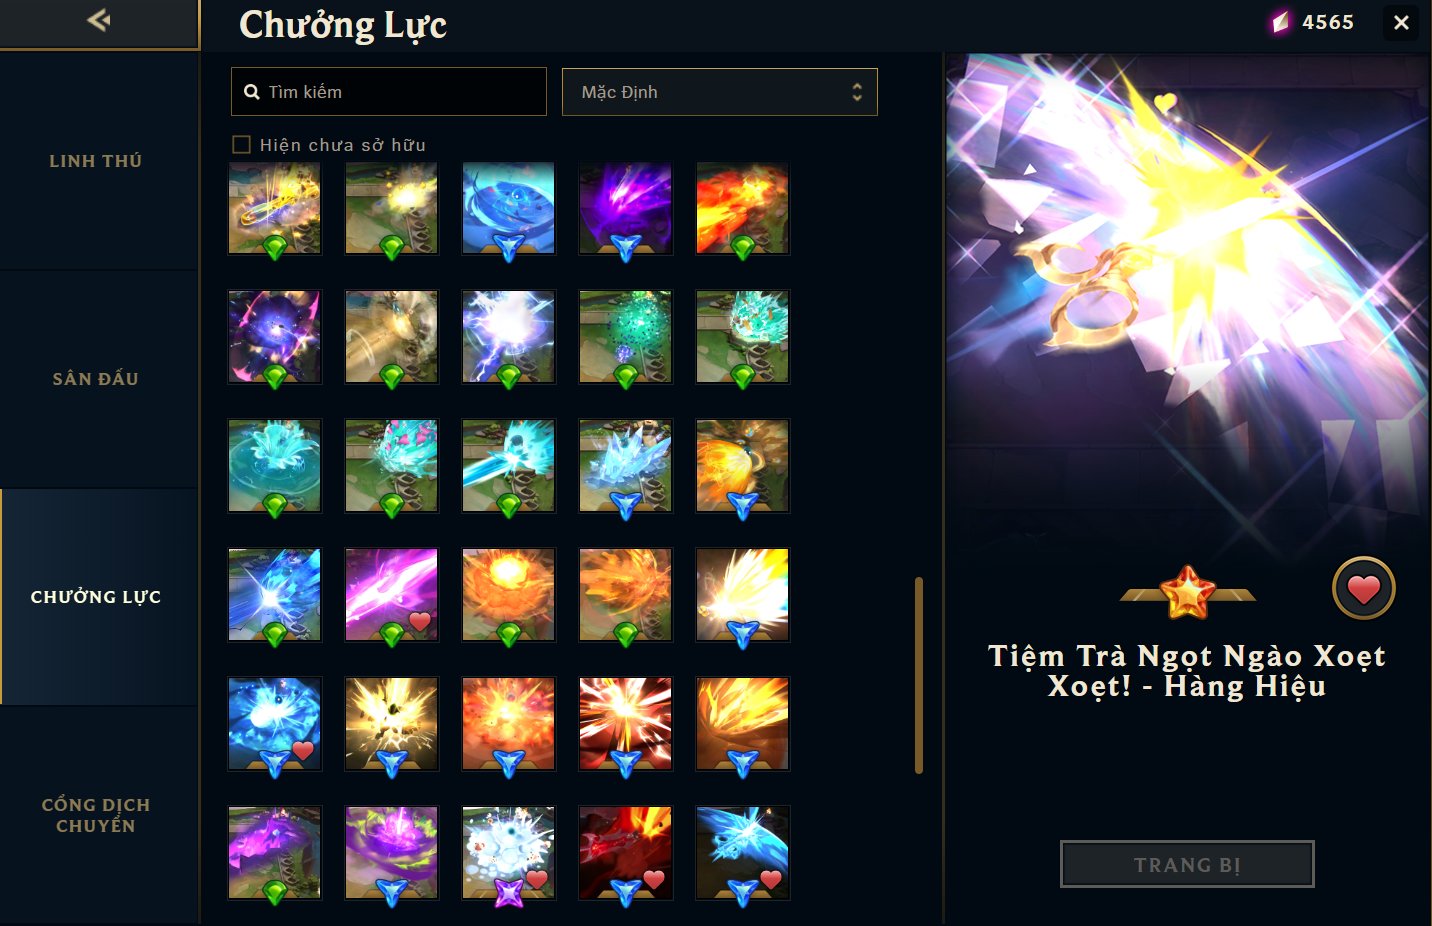
Task: Click the back arrow icon
Action: (x=98, y=20)
